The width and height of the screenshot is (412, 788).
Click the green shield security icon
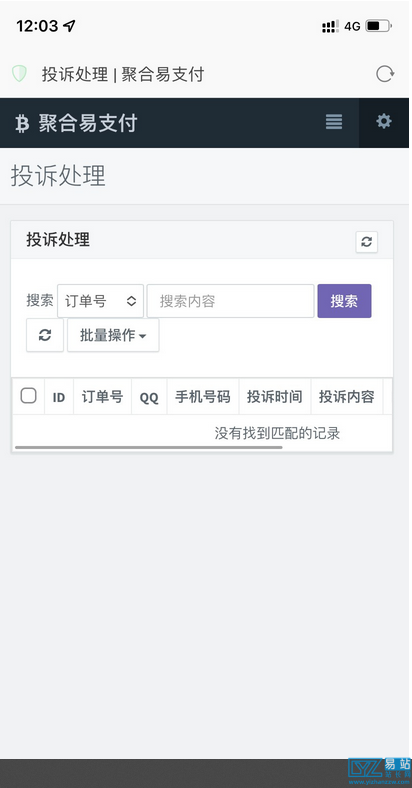pos(19,74)
